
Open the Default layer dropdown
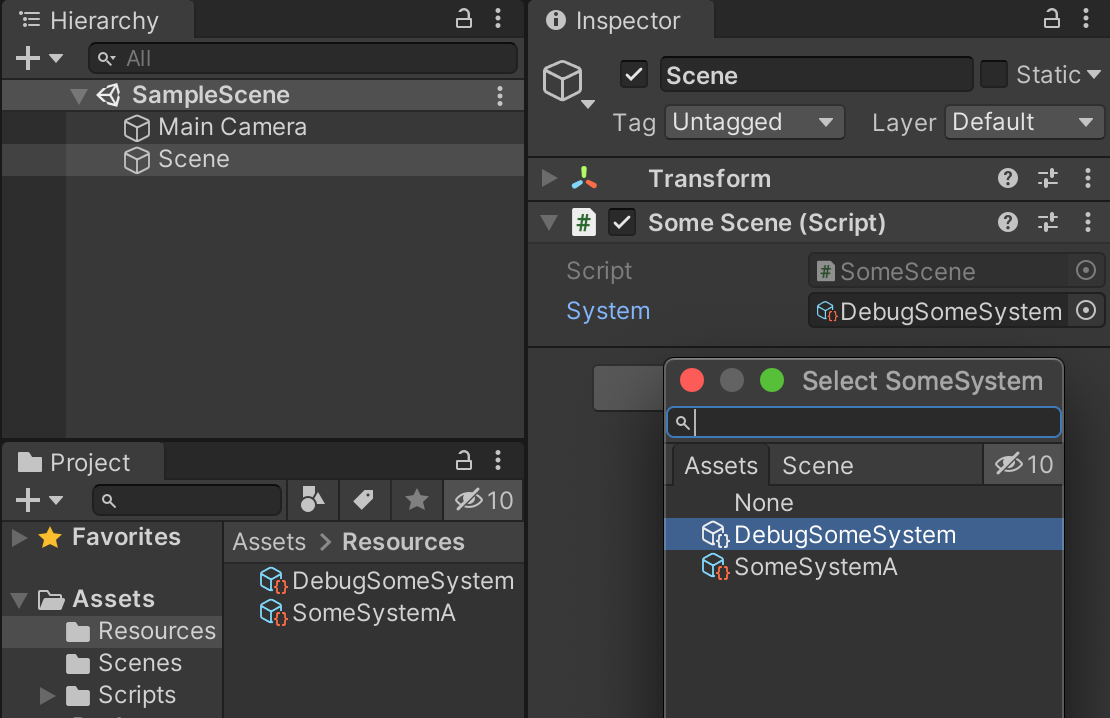[1023, 122]
